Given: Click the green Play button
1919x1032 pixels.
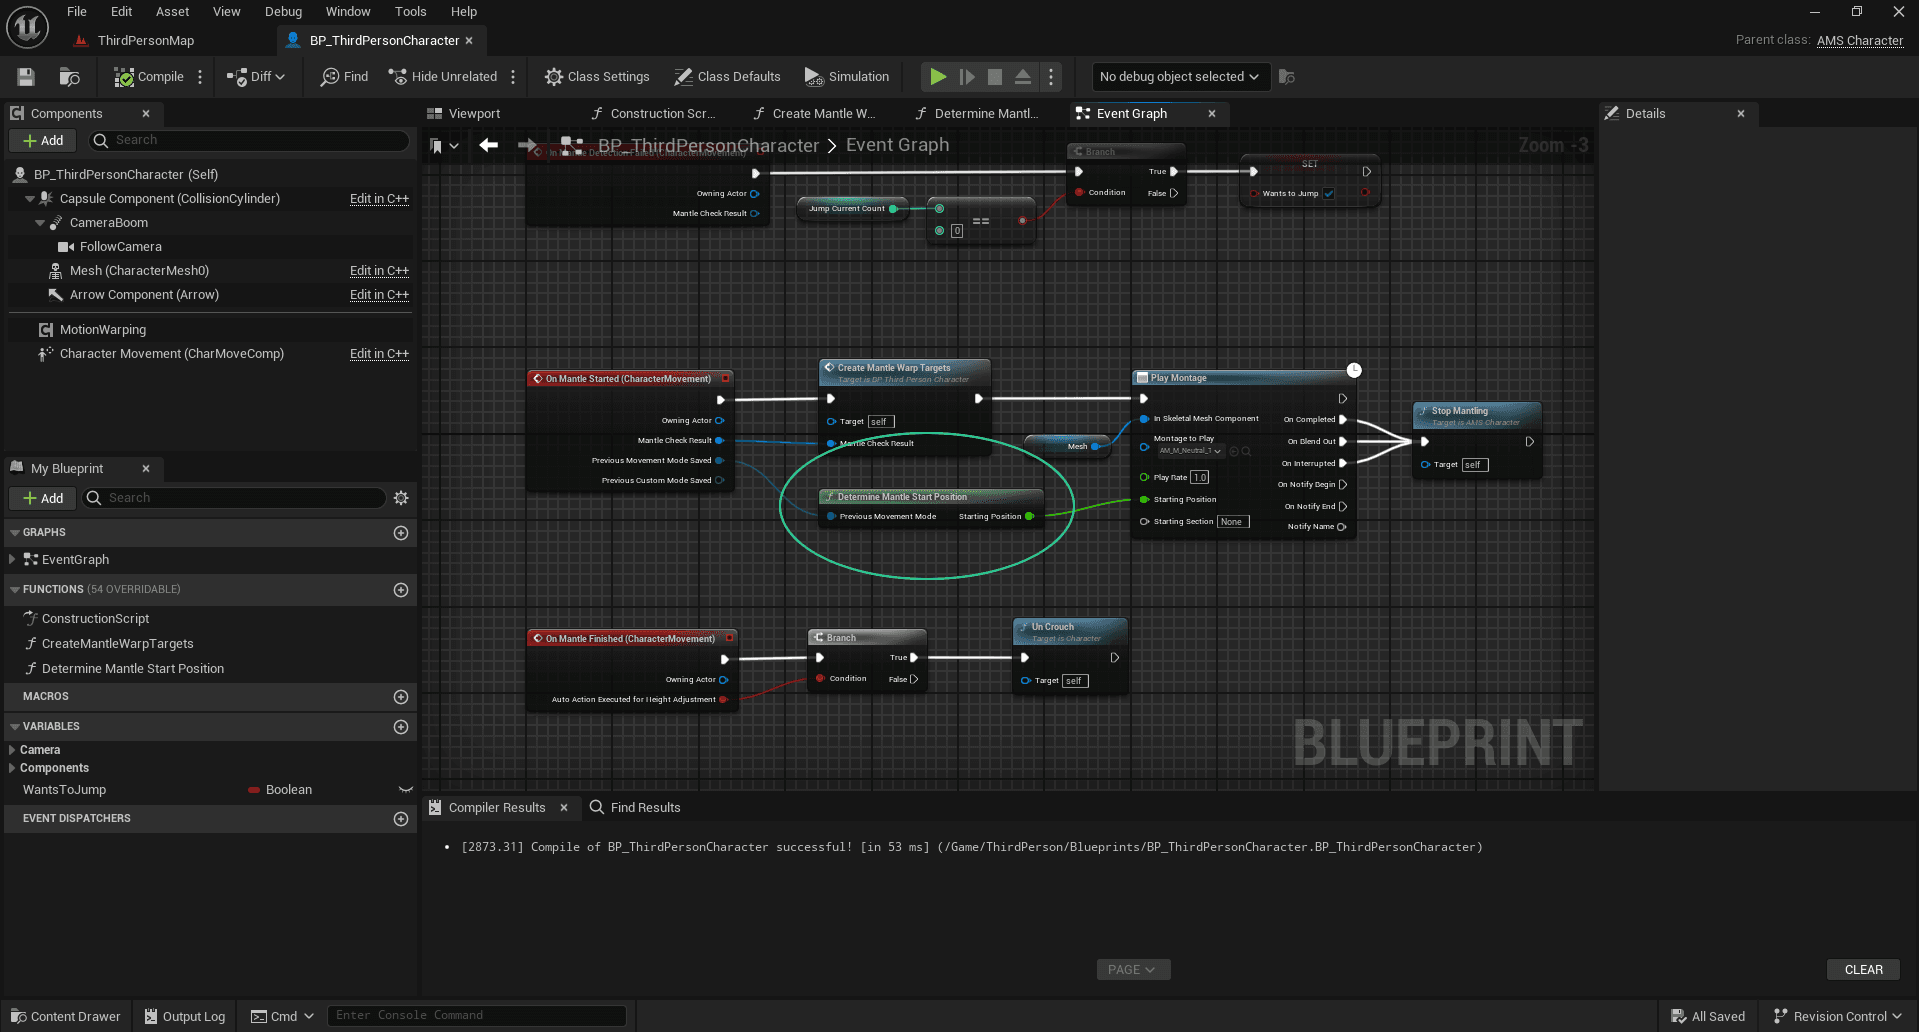Looking at the screenshot, I should click(x=938, y=77).
